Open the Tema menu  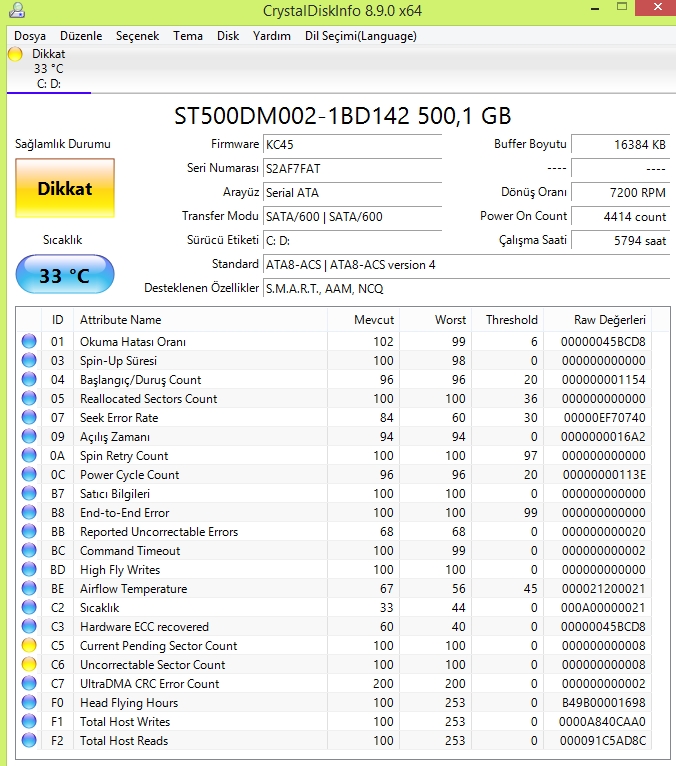click(x=188, y=36)
